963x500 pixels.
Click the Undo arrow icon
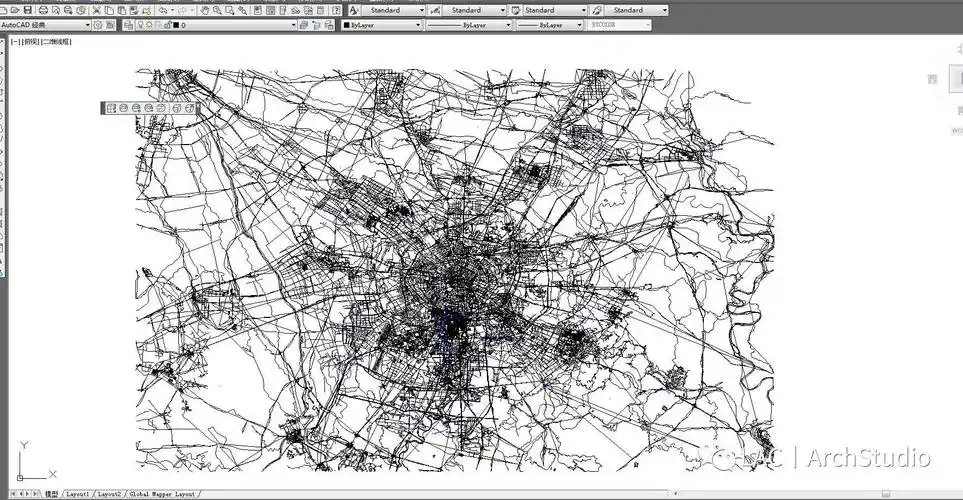(x=162, y=10)
